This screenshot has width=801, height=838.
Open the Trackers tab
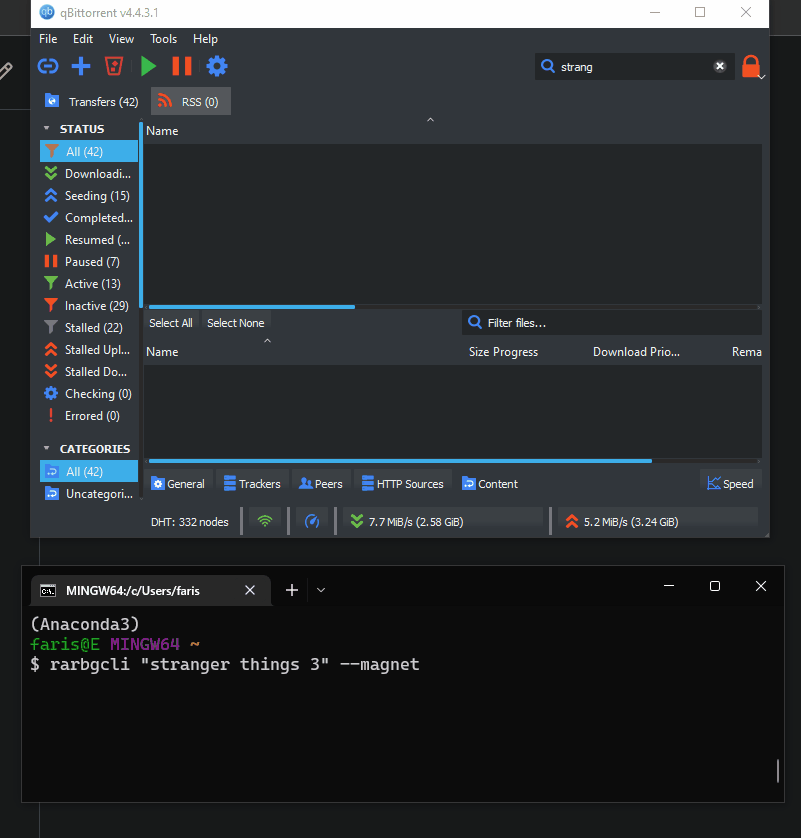tap(252, 484)
